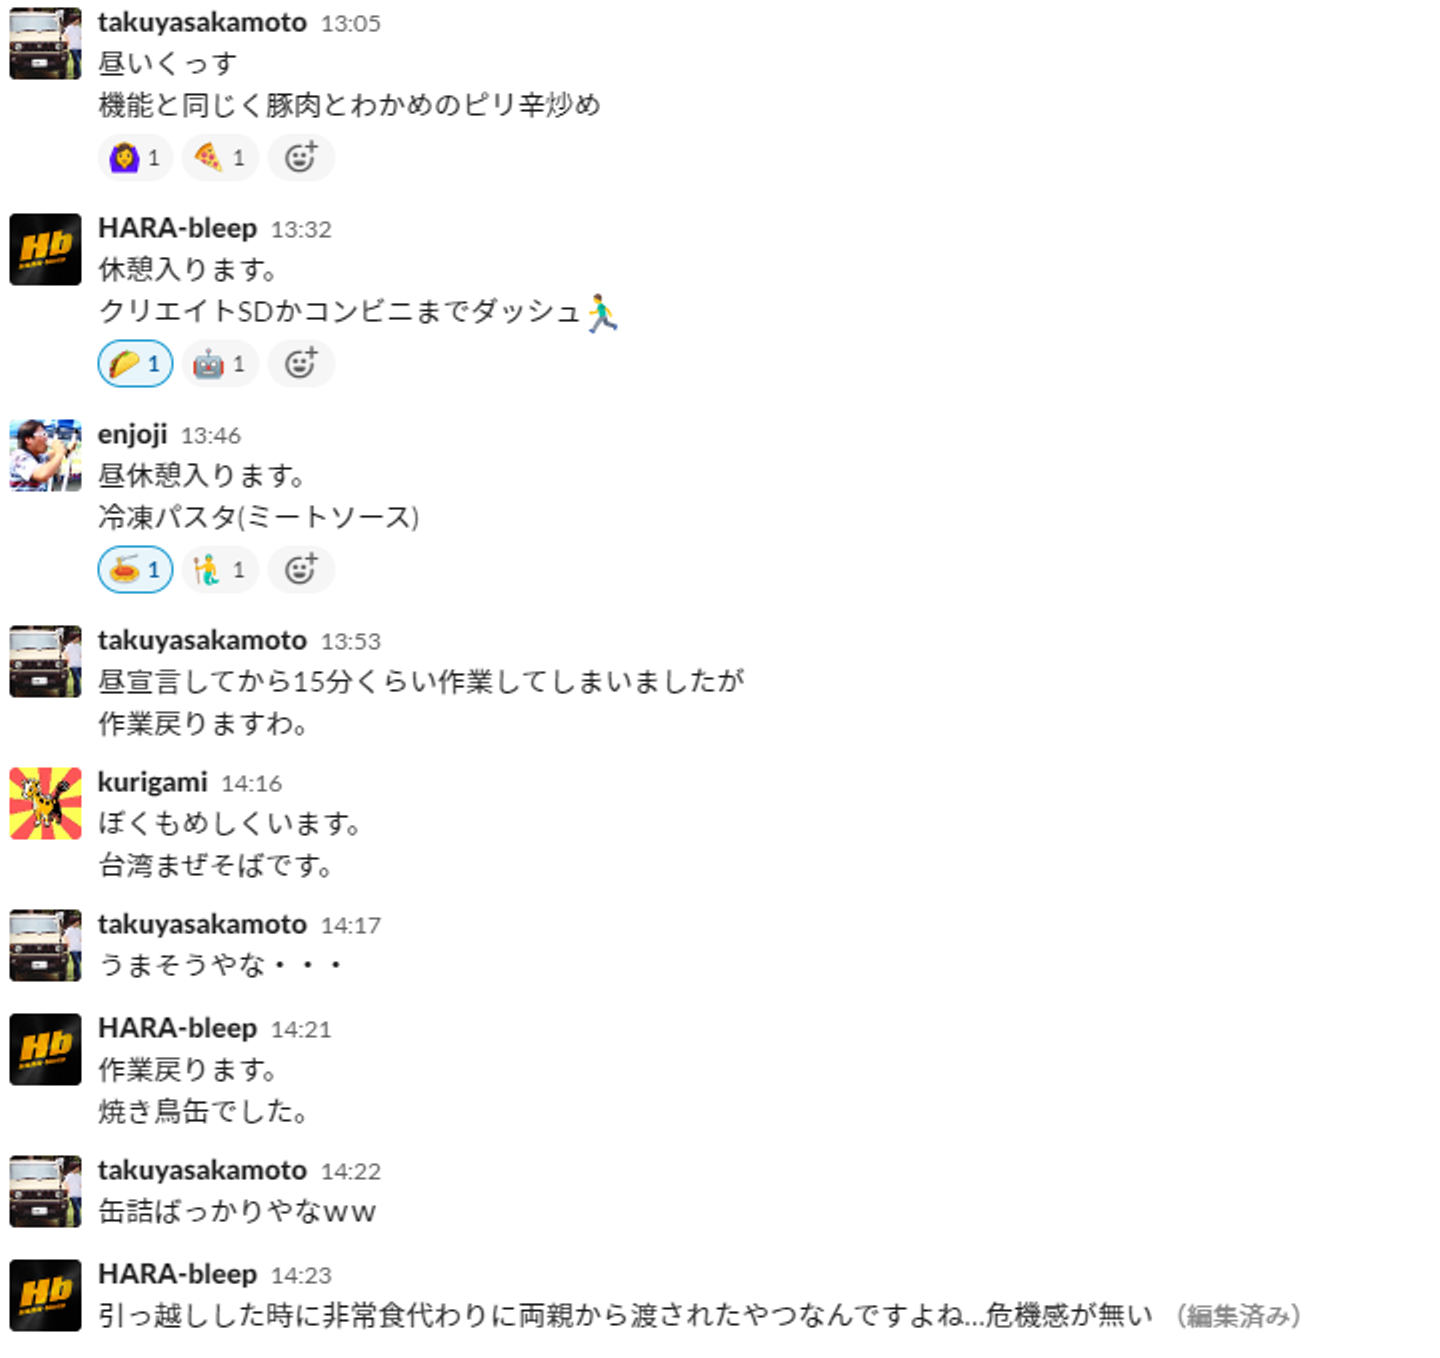Click takuyasakamoto's name on the 14:22 message
The image size is (1440, 1358).
[202, 1170]
